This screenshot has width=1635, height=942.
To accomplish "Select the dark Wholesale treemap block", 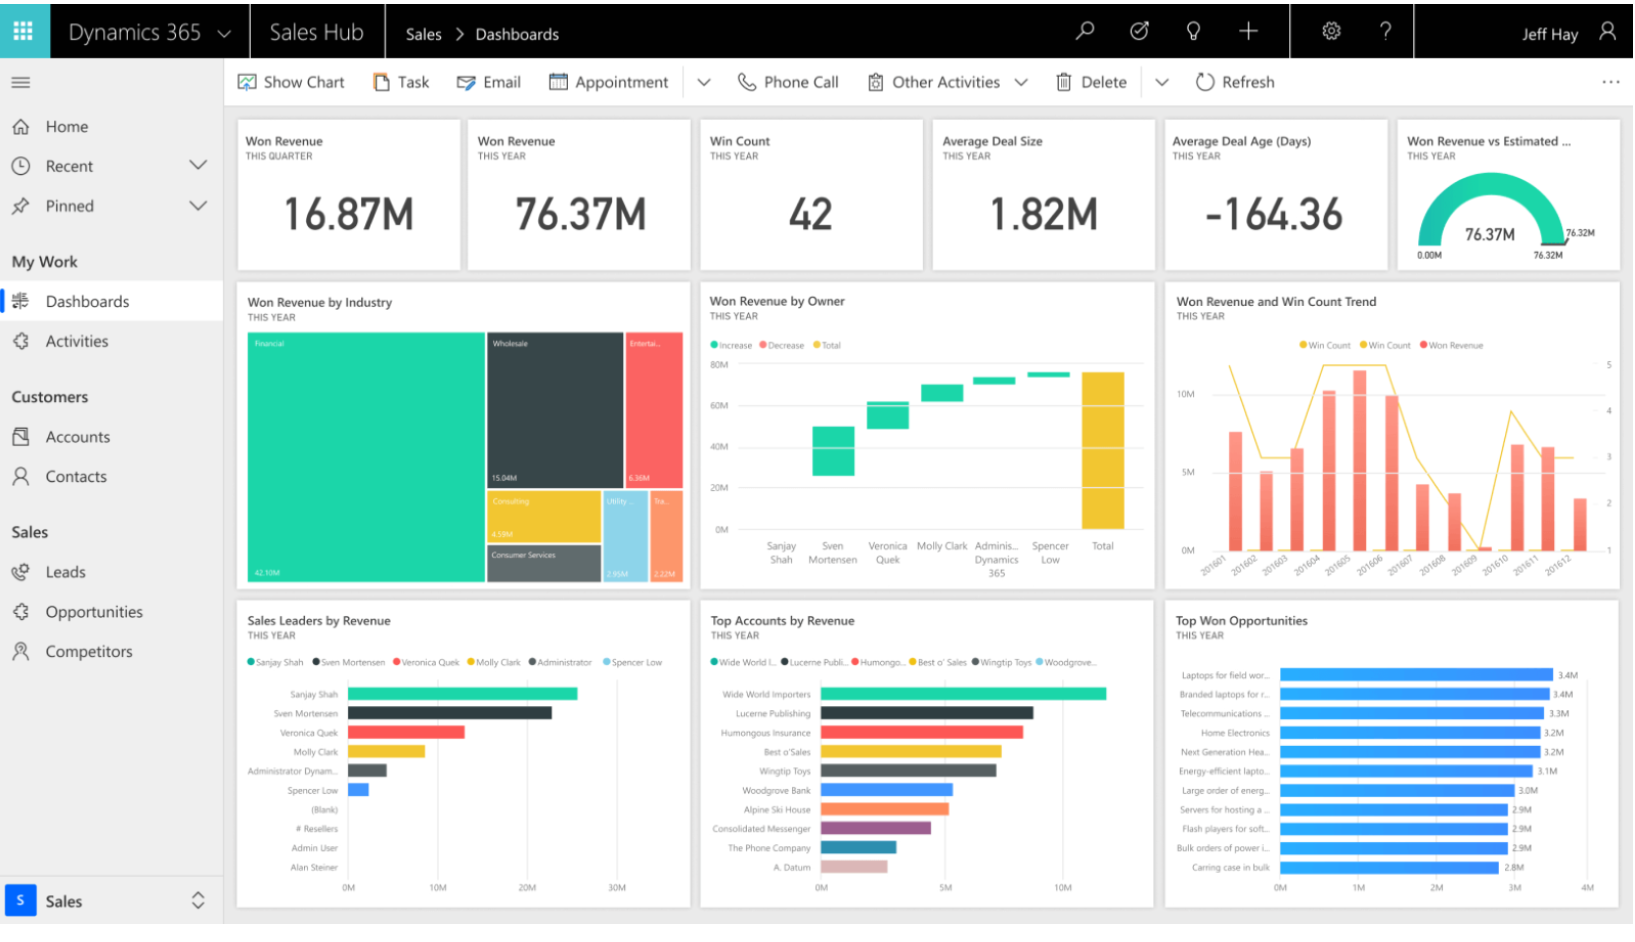I will tap(555, 410).
